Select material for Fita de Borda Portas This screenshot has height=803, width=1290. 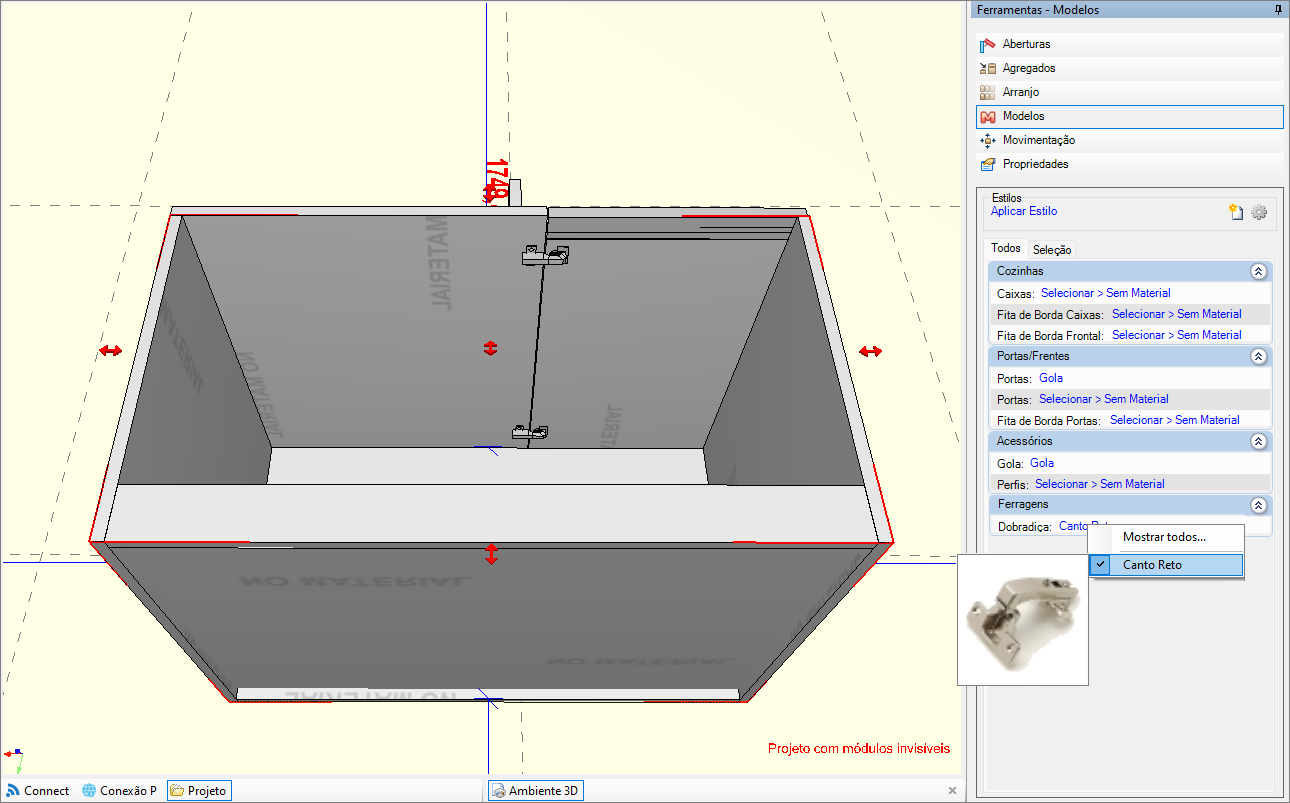tap(1175, 420)
